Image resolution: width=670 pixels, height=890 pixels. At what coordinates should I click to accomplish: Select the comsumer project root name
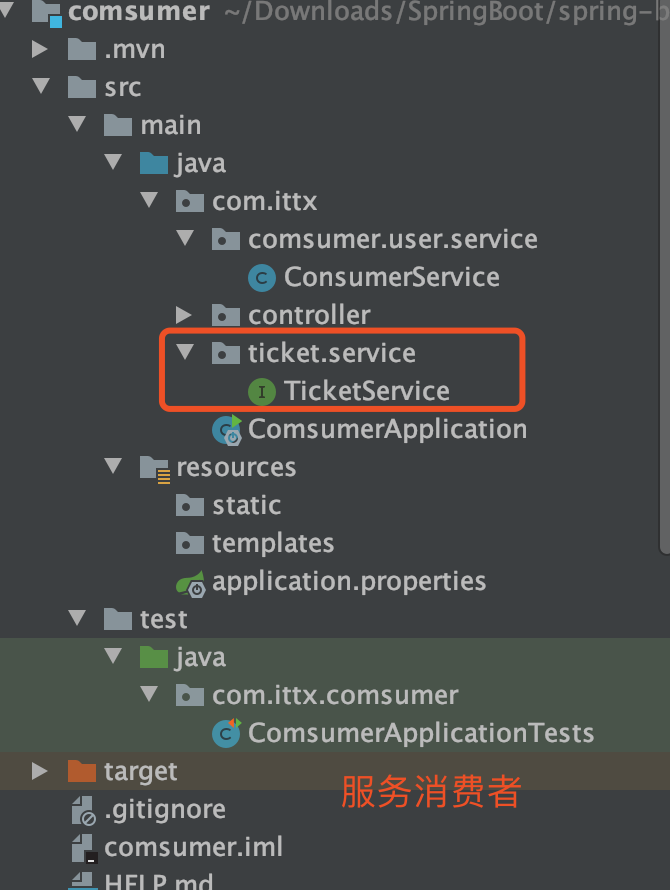pos(139,12)
